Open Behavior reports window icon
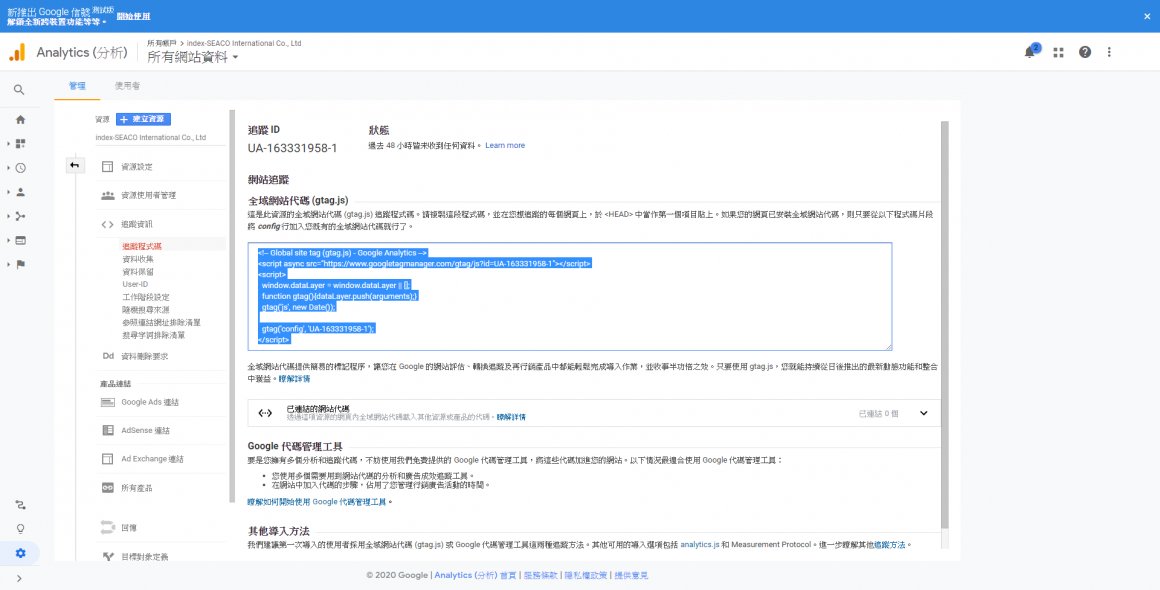 coord(20,240)
